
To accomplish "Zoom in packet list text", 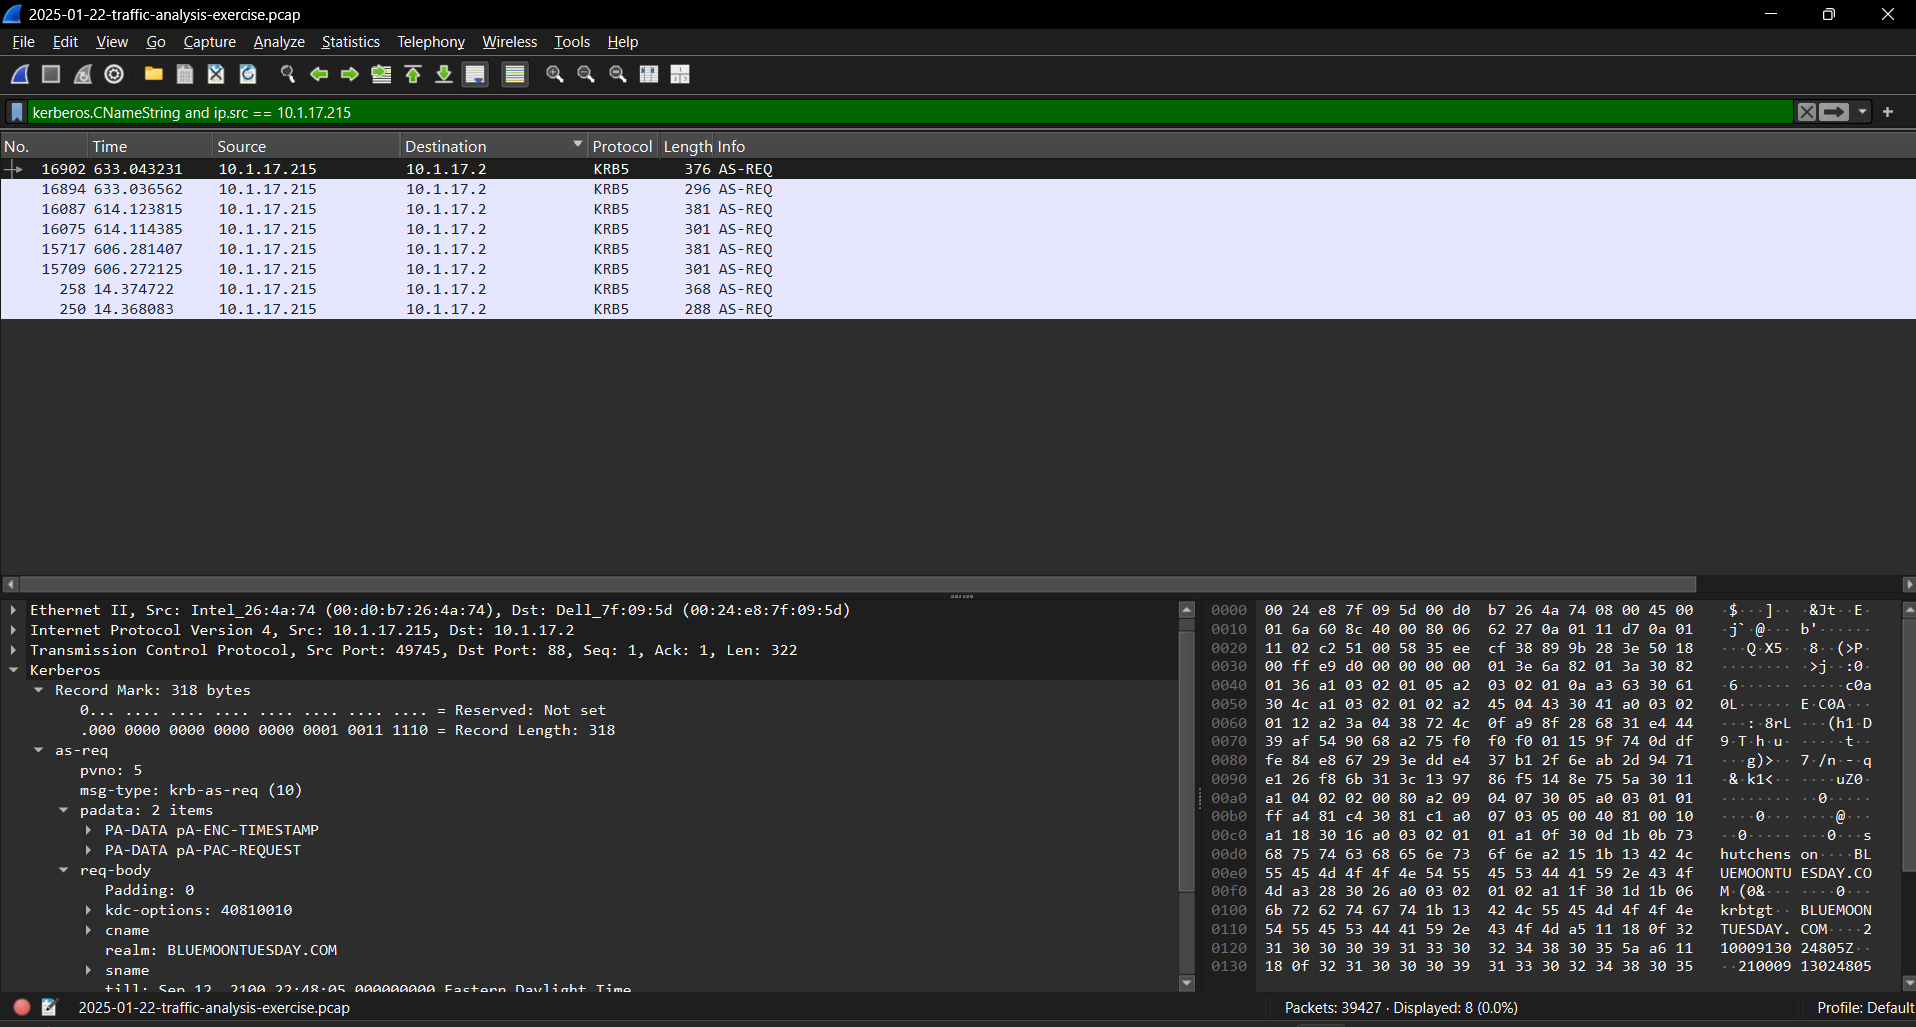I will click(555, 74).
